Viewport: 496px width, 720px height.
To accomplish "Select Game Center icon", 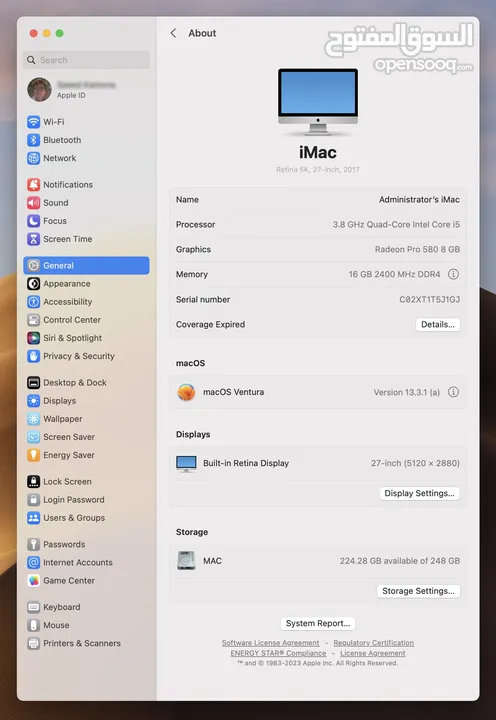I will [x=34, y=580].
